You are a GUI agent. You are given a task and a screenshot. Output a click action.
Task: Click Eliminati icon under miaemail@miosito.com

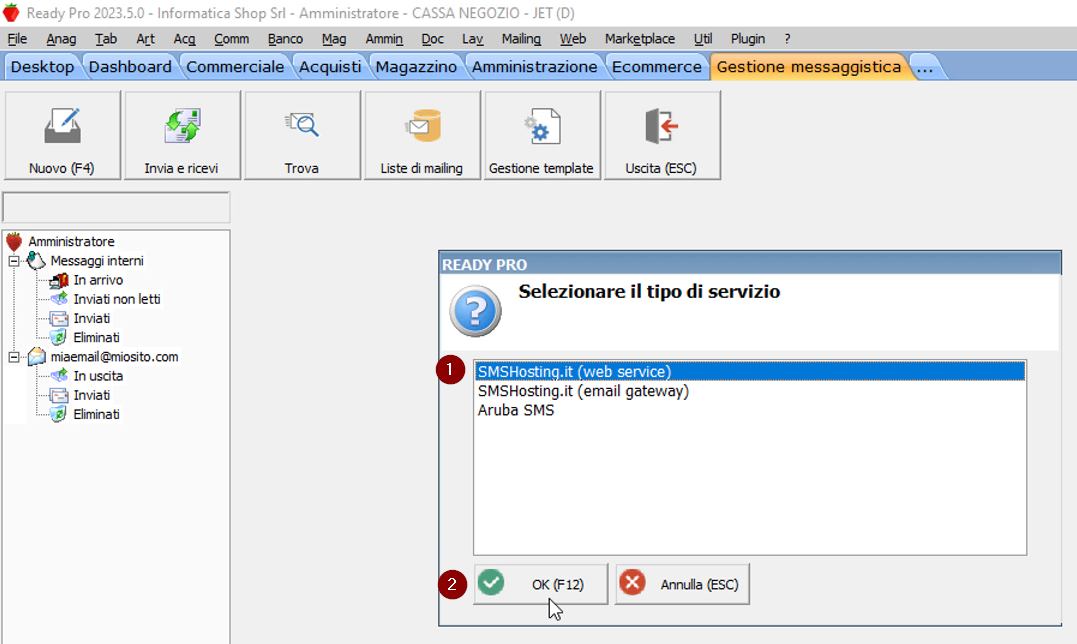[59, 415]
